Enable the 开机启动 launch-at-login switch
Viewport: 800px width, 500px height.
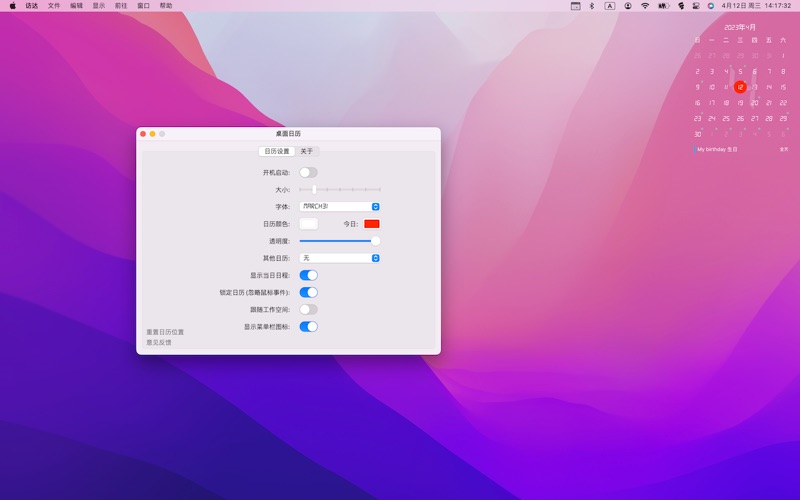[308, 172]
